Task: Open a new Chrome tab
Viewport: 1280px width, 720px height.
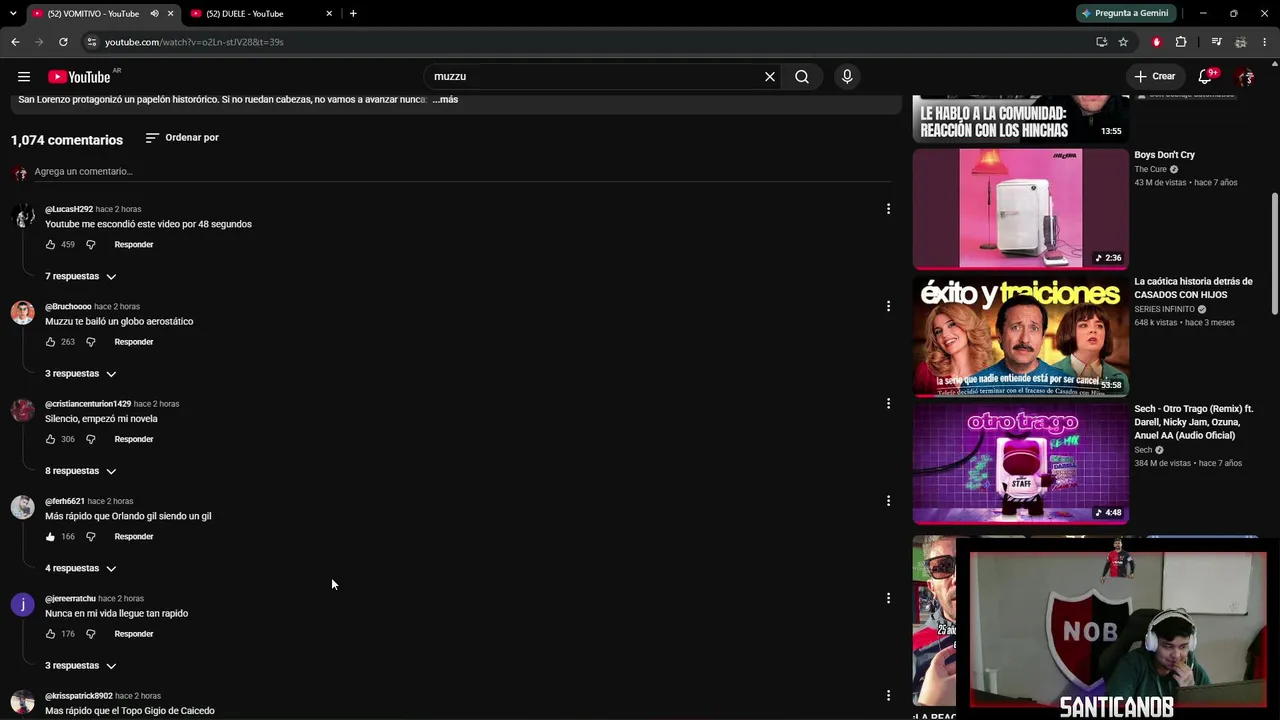Action: tap(353, 14)
